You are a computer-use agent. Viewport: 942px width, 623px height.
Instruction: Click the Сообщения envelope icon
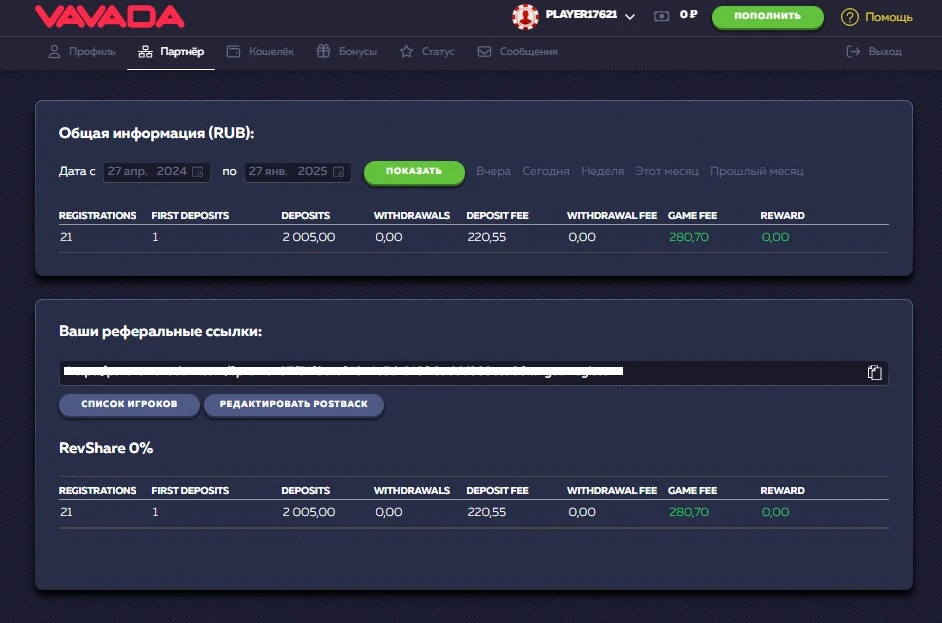[x=484, y=52]
